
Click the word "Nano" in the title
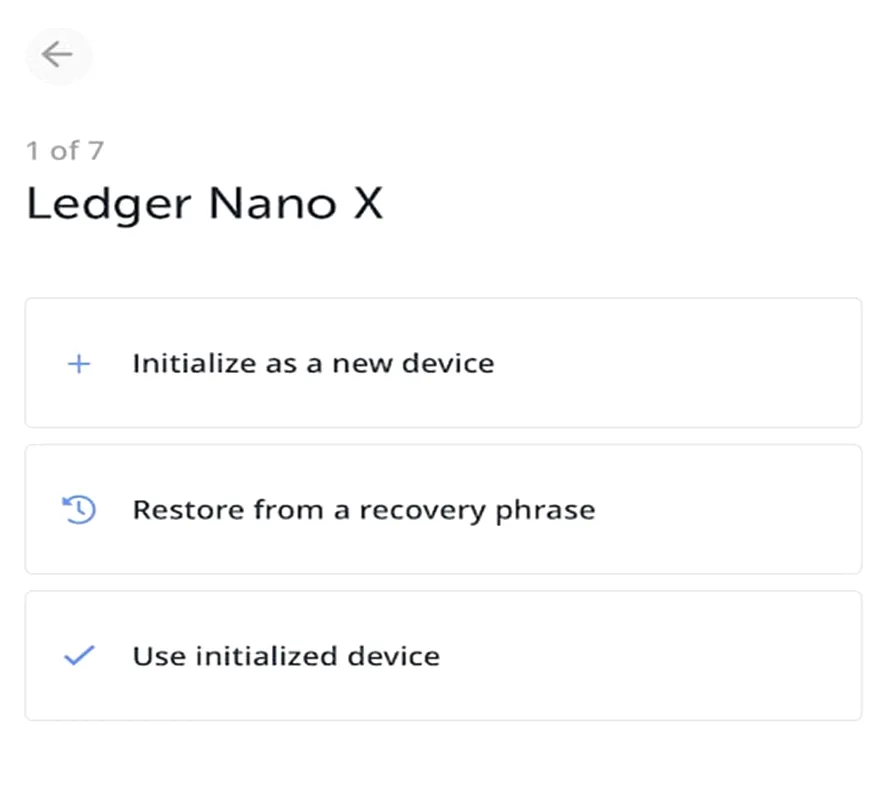tap(273, 203)
